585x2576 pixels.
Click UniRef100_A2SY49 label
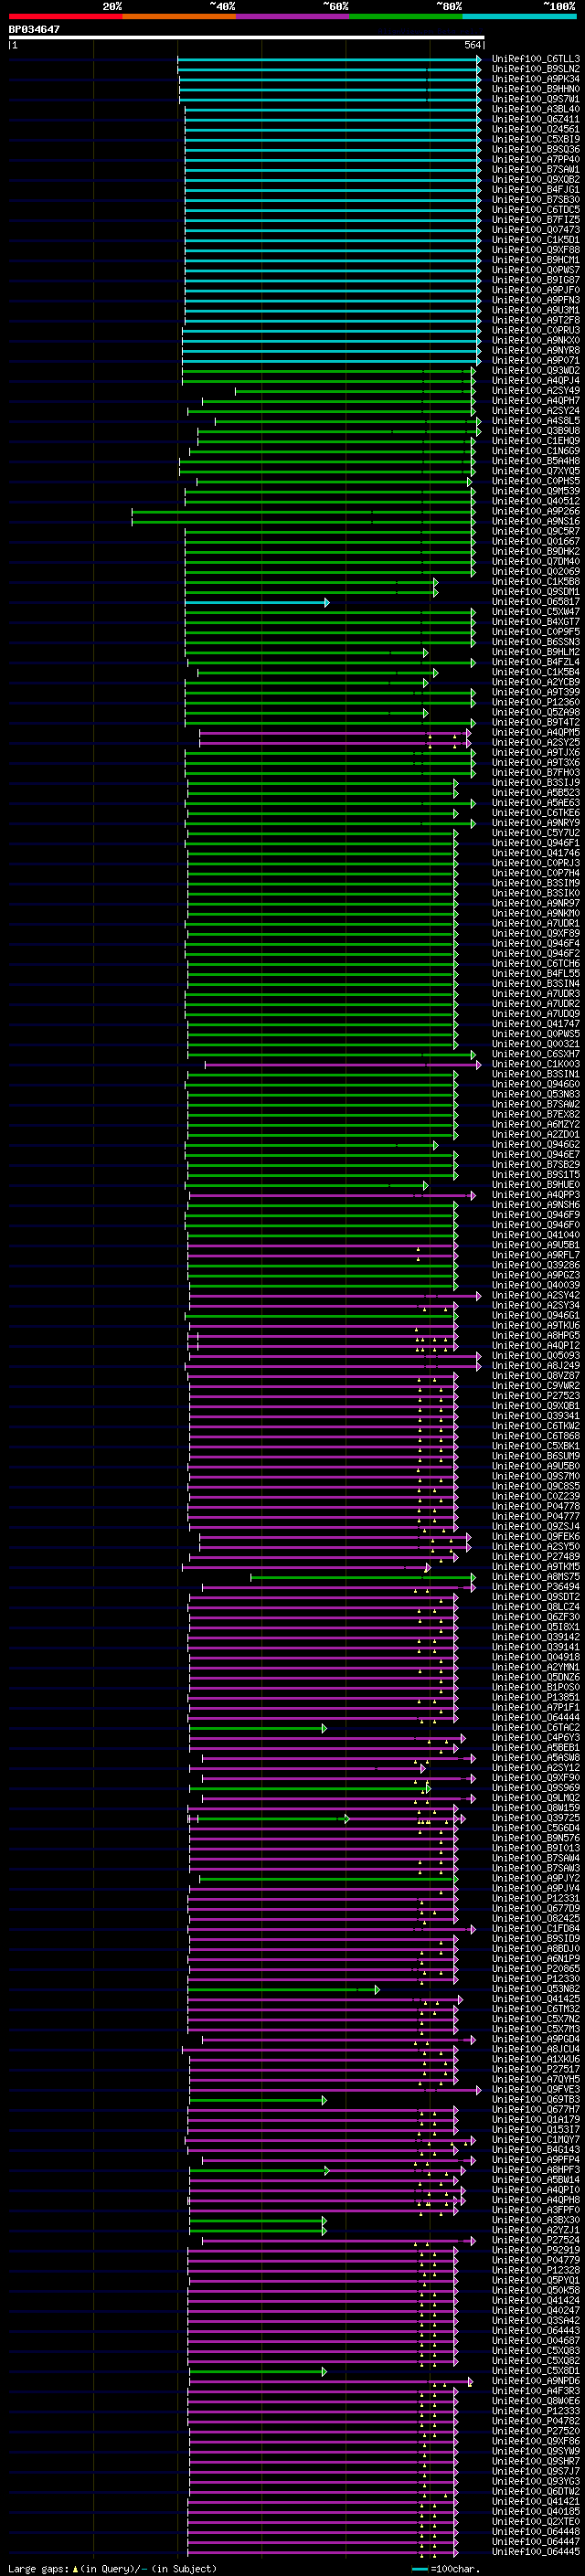536,391
